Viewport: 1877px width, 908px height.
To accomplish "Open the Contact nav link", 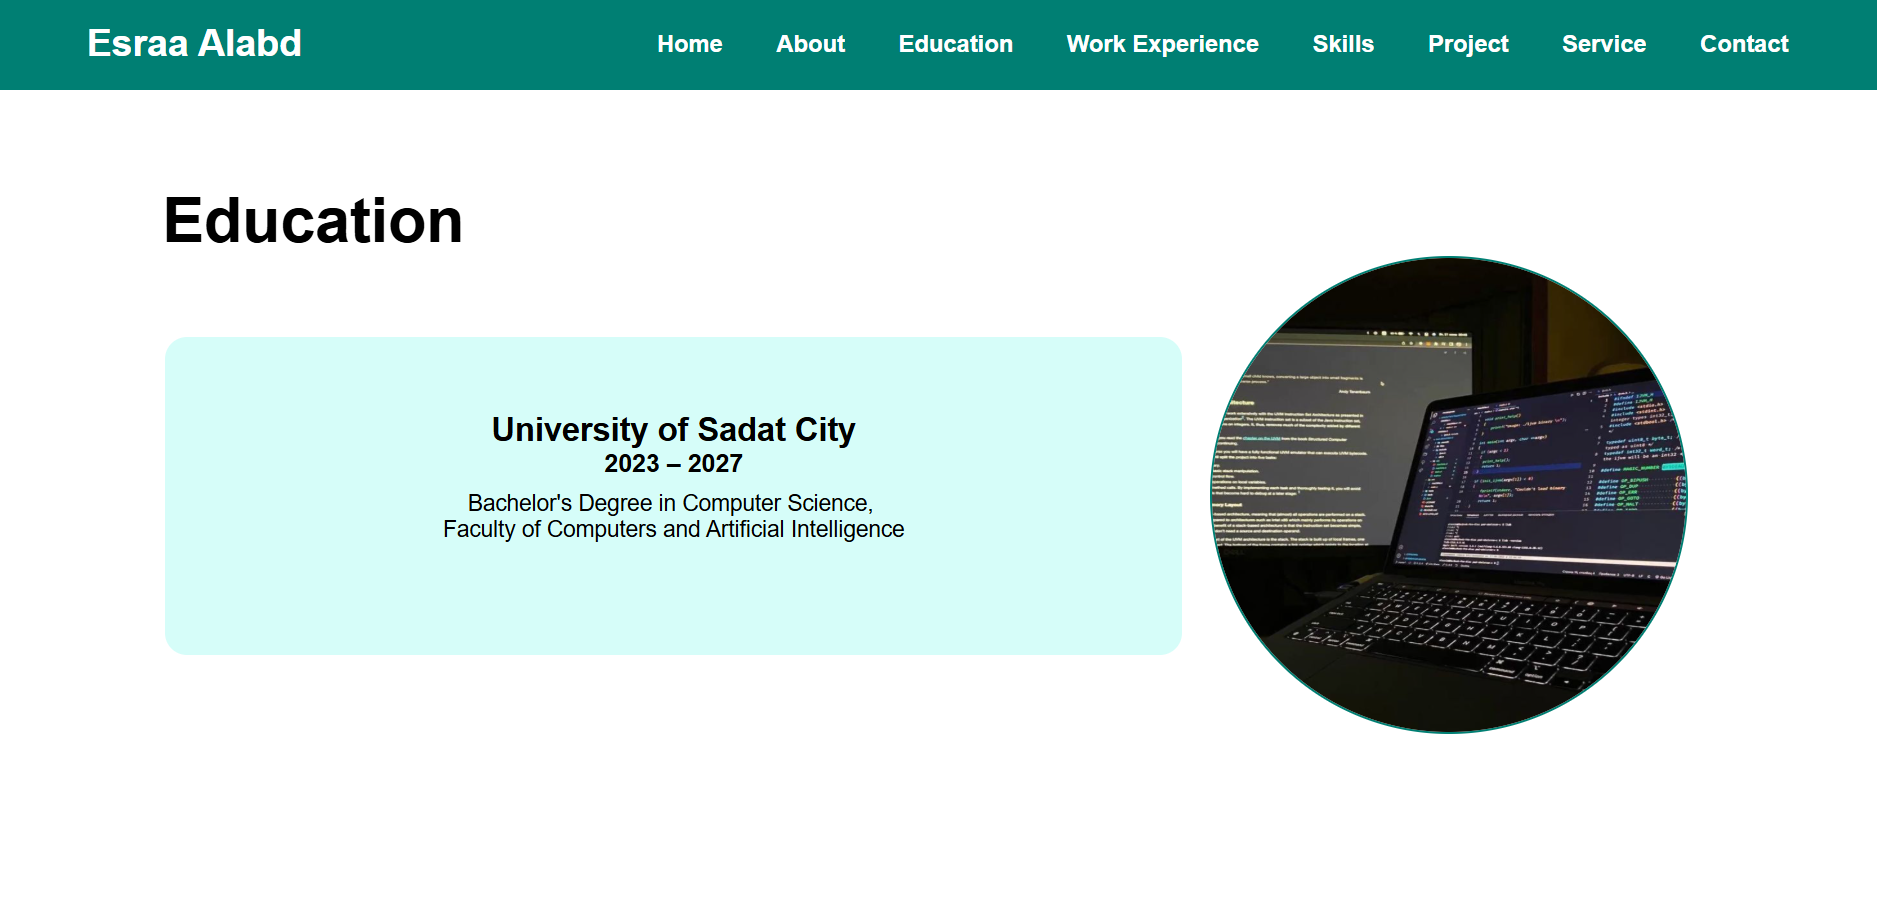I will pyautogui.click(x=1743, y=44).
